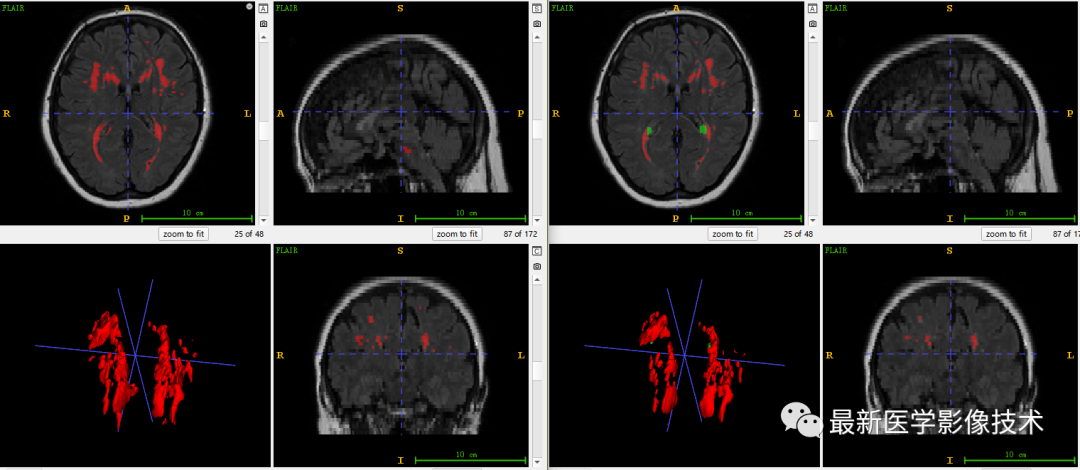Click the red 3D lesion rendering in the right window

click(691, 367)
